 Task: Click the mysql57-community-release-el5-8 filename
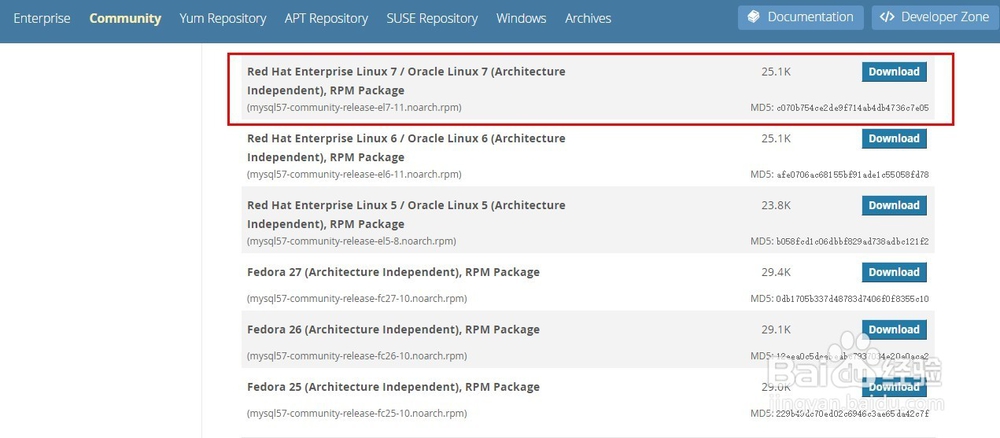pos(352,241)
